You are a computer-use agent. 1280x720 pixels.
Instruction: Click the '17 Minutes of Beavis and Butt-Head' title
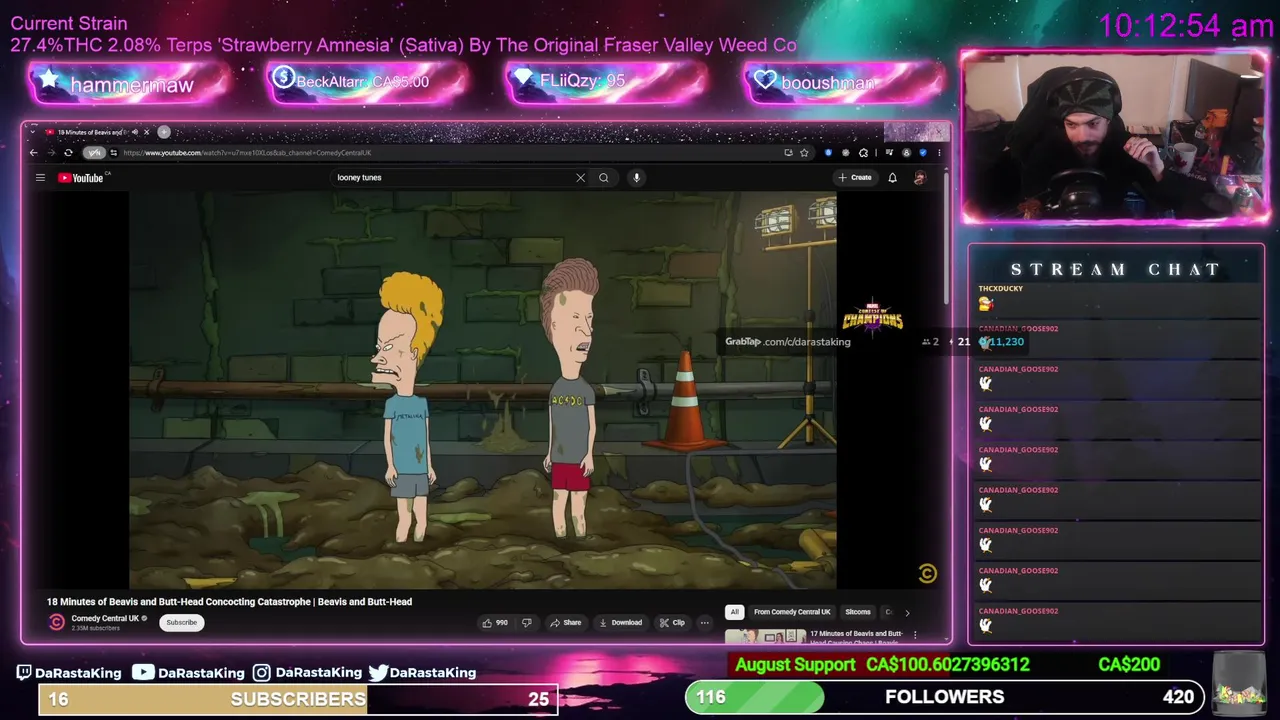click(856, 633)
